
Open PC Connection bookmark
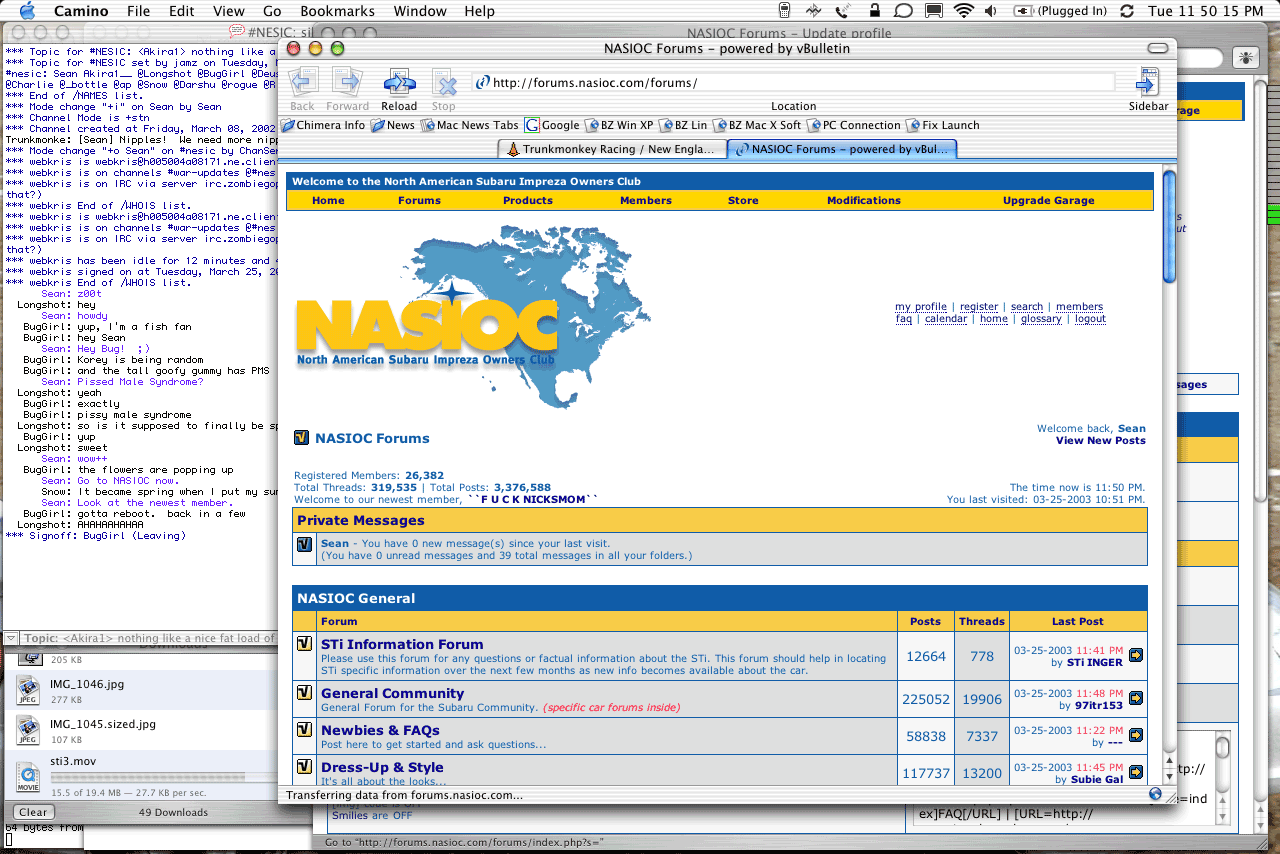854,125
